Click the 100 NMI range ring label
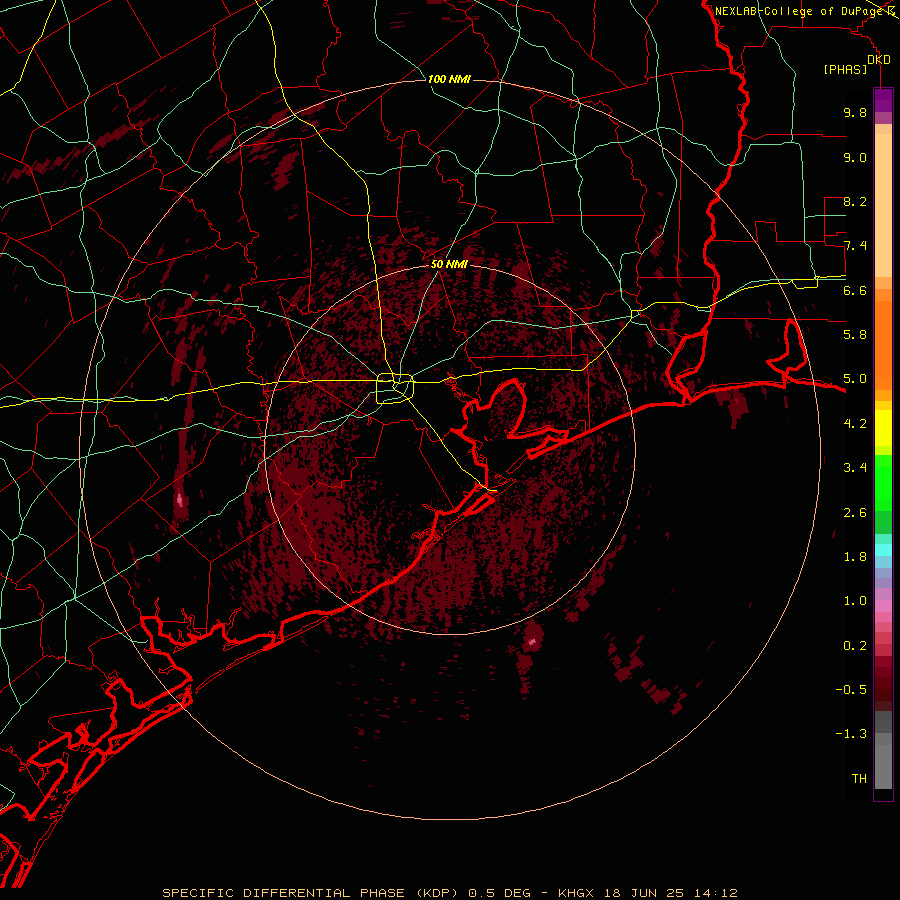 (449, 79)
